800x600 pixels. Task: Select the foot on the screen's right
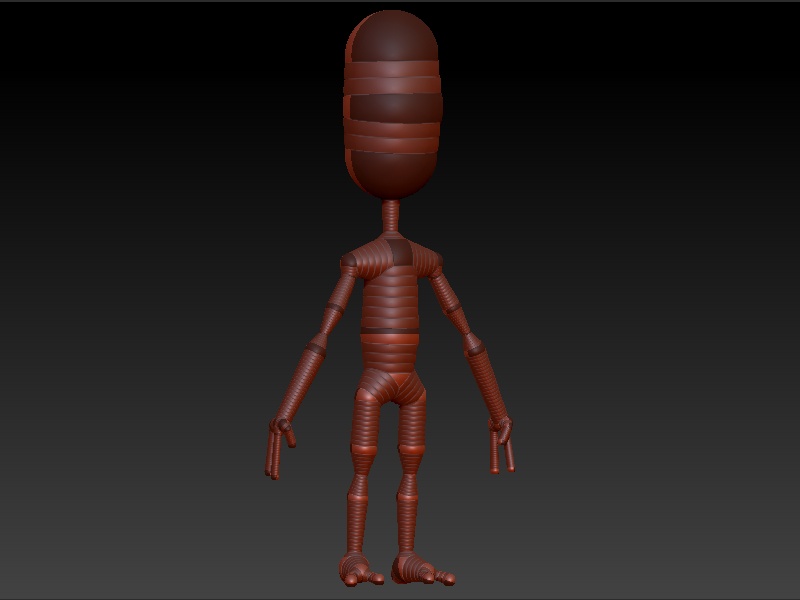click(422, 569)
